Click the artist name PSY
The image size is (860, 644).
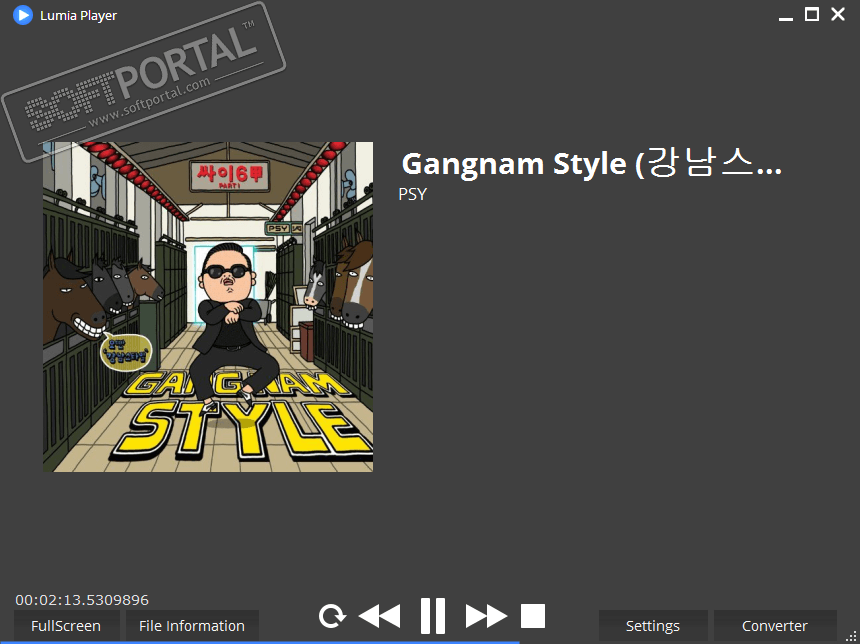[x=412, y=194]
